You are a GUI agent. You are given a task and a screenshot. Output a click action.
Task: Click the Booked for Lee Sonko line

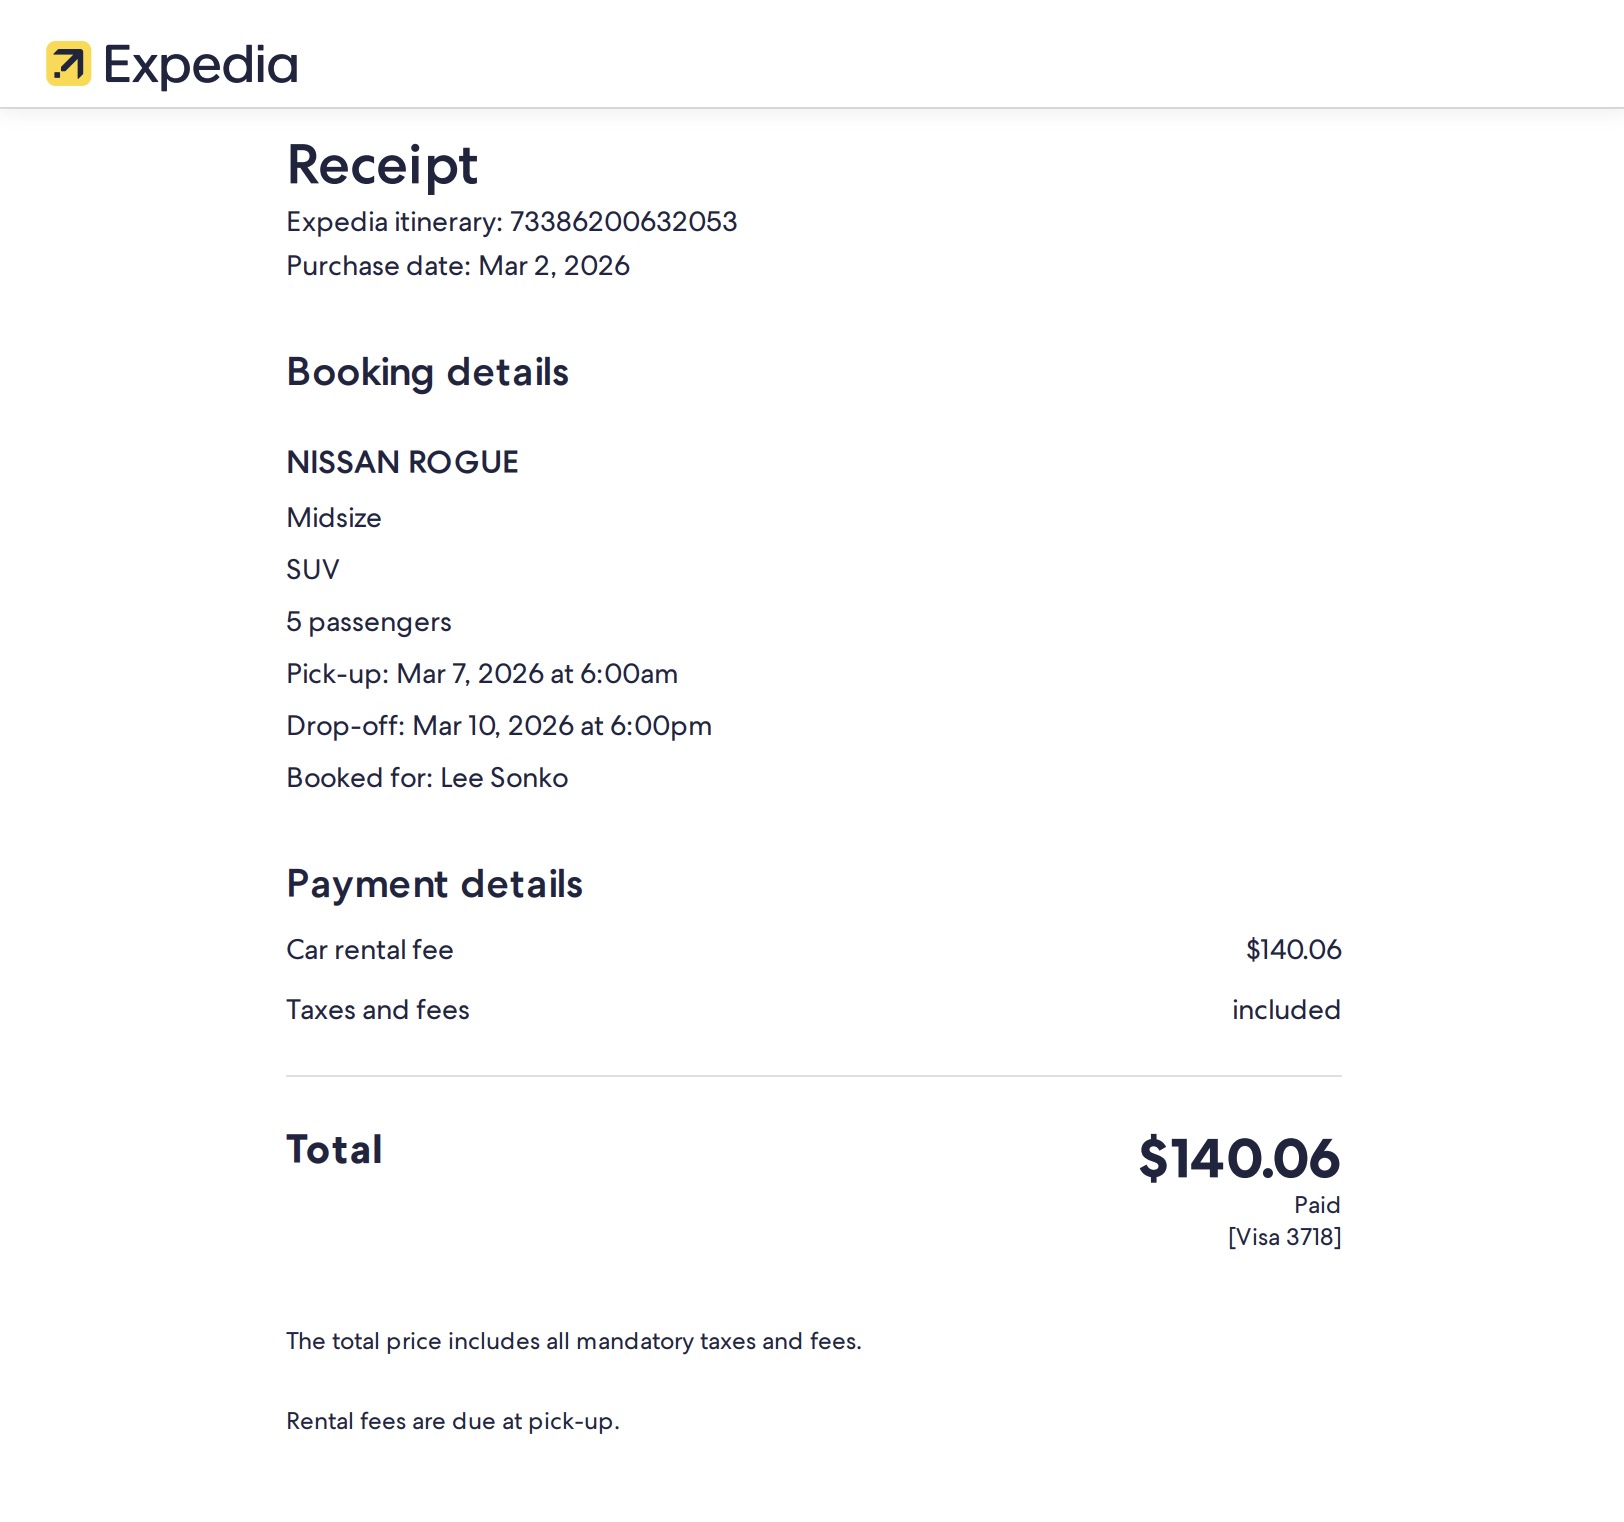tap(427, 778)
